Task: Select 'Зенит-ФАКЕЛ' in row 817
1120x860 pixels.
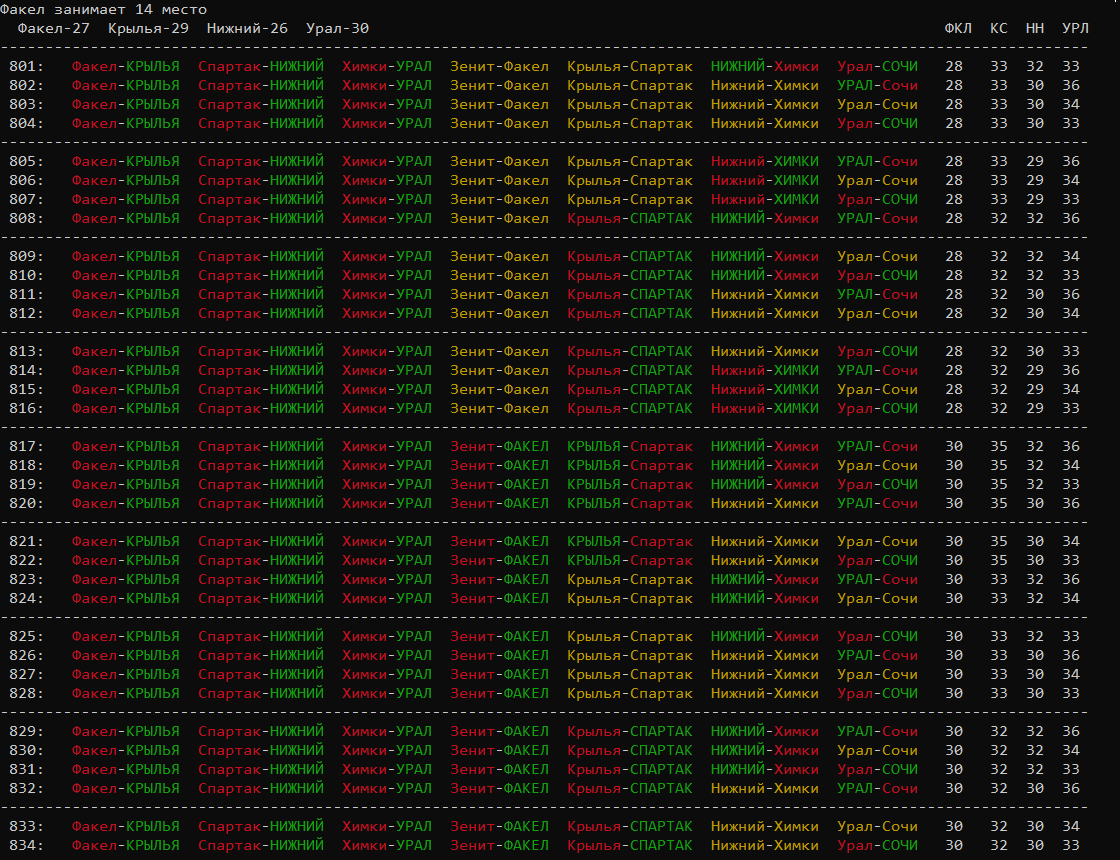Action: coord(499,446)
